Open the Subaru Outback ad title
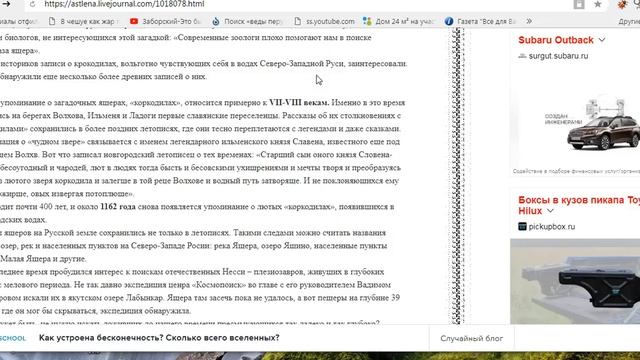The image size is (640, 360). click(x=556, y=40)
